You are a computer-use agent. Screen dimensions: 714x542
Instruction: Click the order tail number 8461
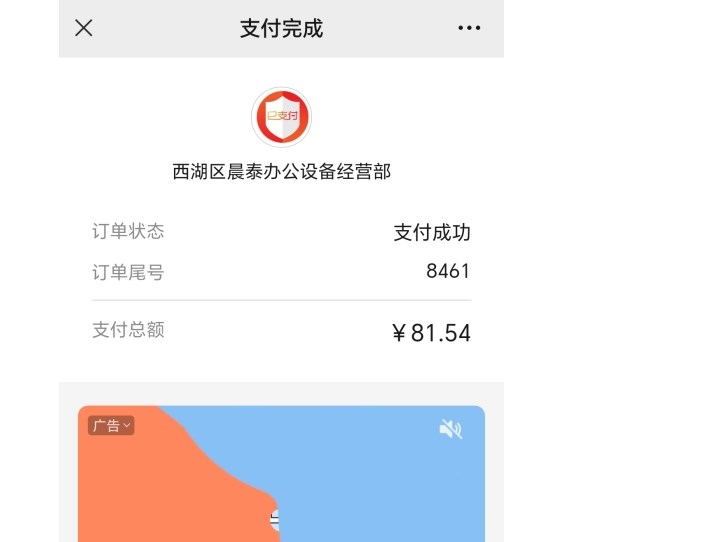(x=448, y=271)
